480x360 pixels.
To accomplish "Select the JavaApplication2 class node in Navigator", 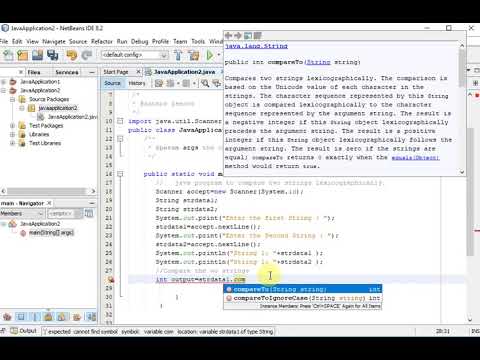I will [x=40, y=224].
